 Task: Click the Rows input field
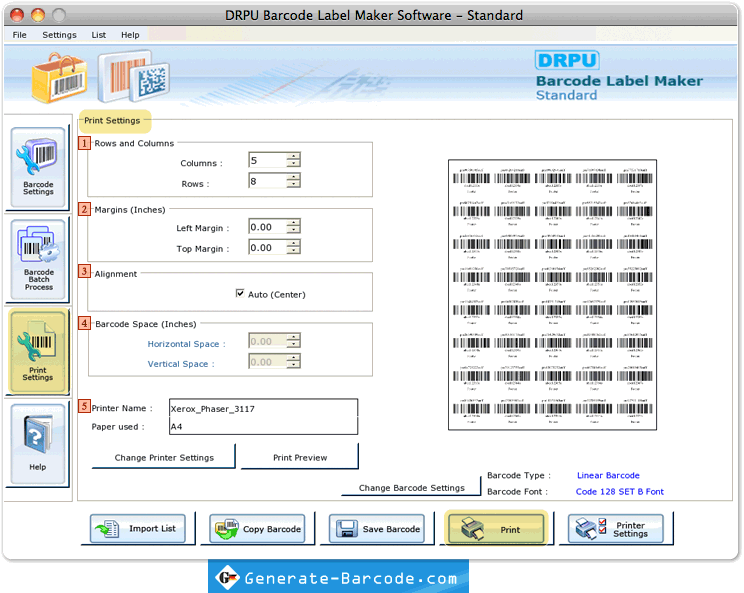point(268,181)
